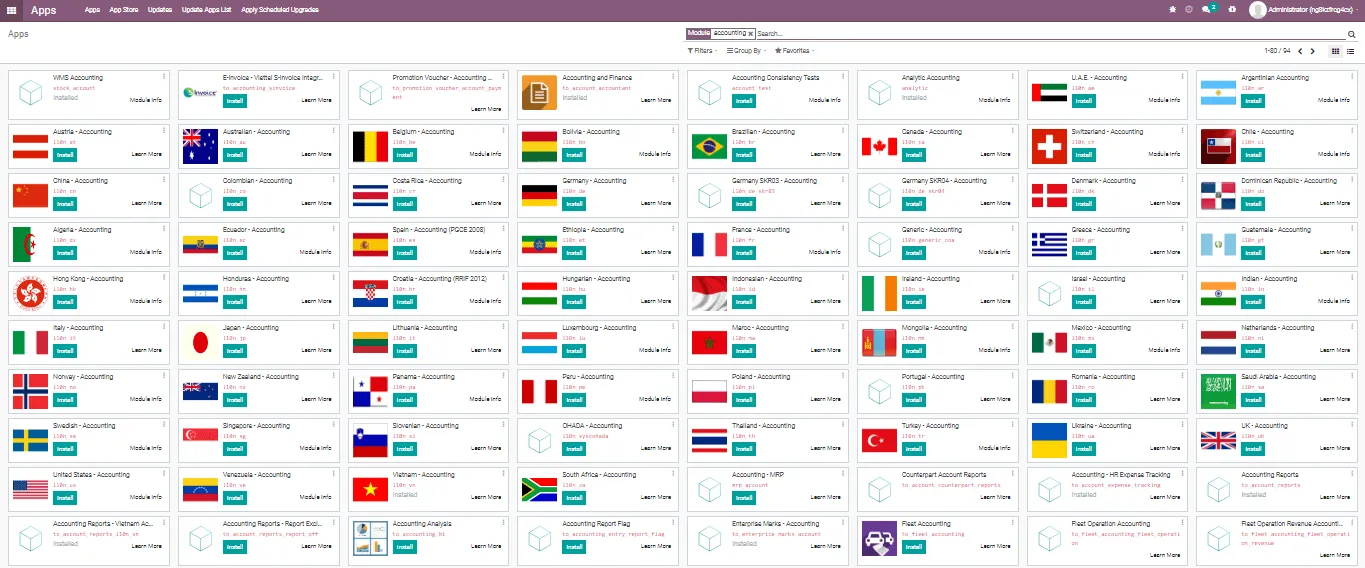Click the 1-80 / 94 pager counter

pyautogui.click(x=1277, y=51)
